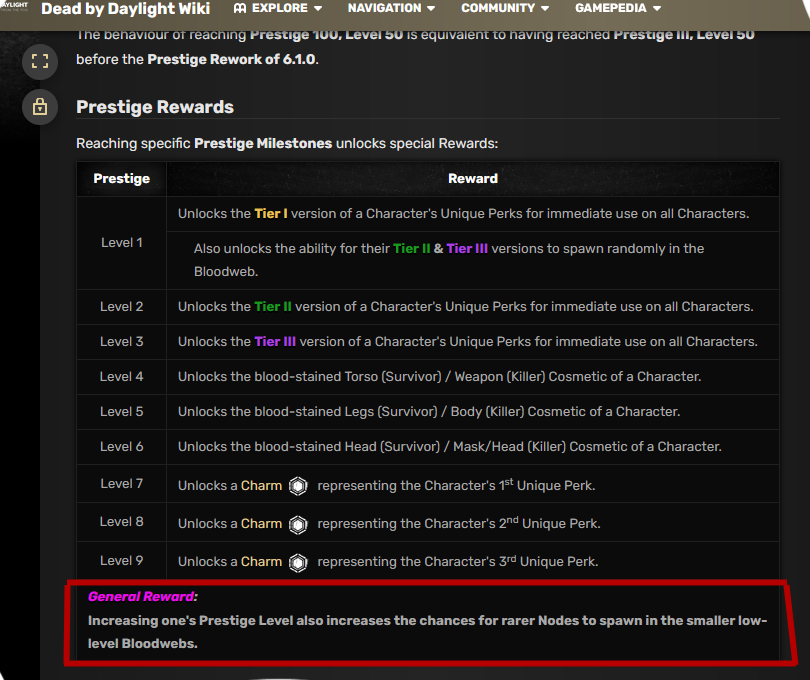Viewport: 810px width, 680px height.
Task: Open the Charm link in the Level 7 row
Action: pyautogui.click(x=261, y=486)
